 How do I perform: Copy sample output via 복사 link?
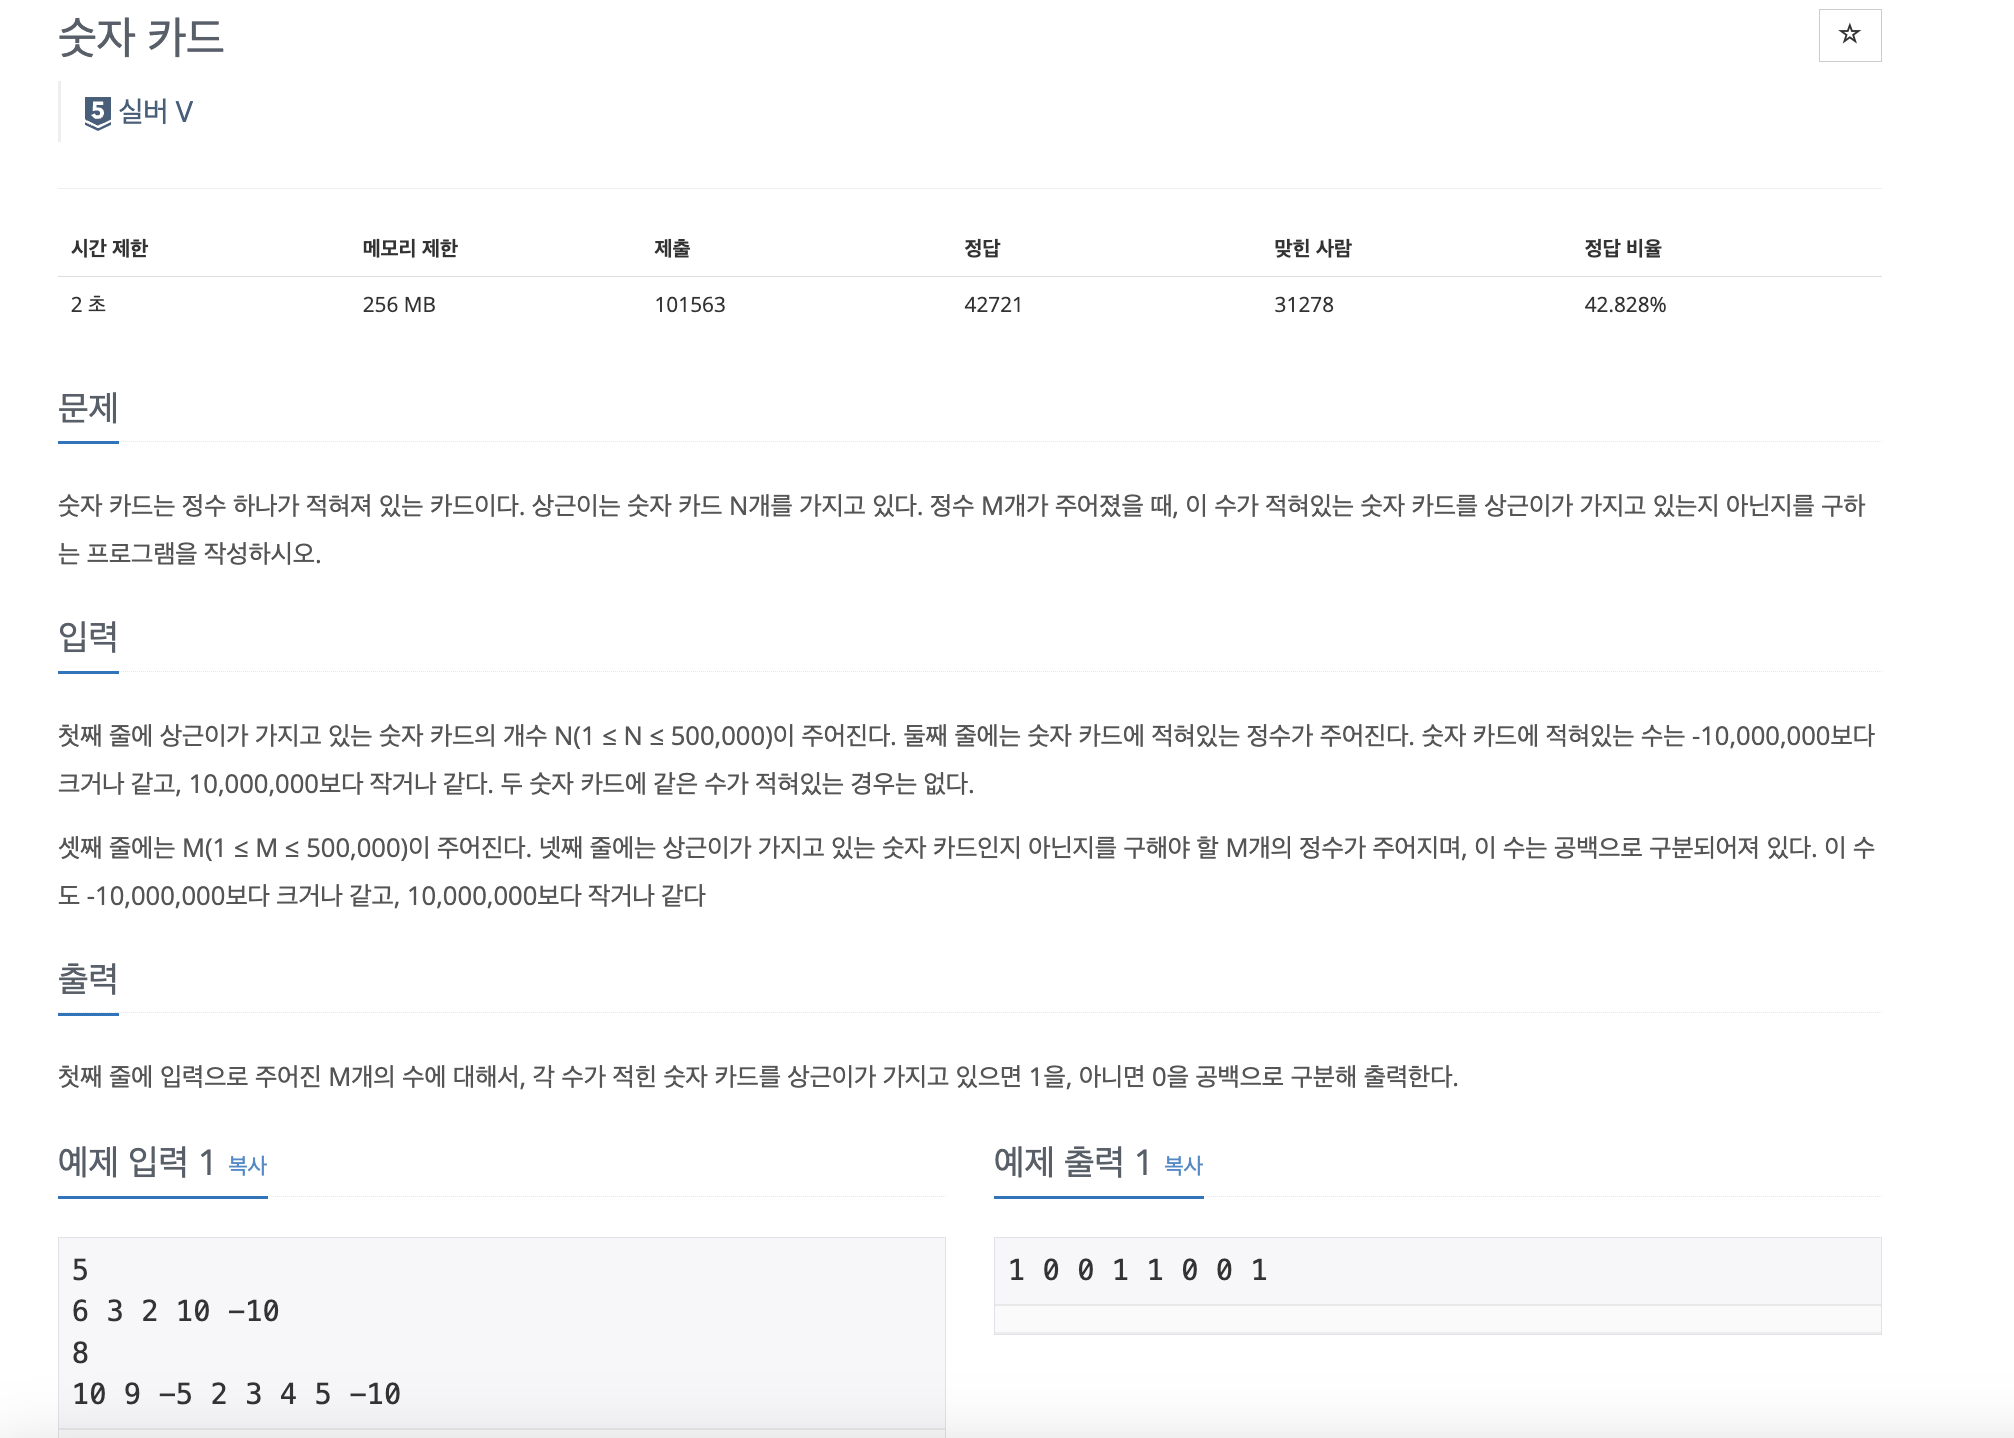(x=1183, y=1165)
